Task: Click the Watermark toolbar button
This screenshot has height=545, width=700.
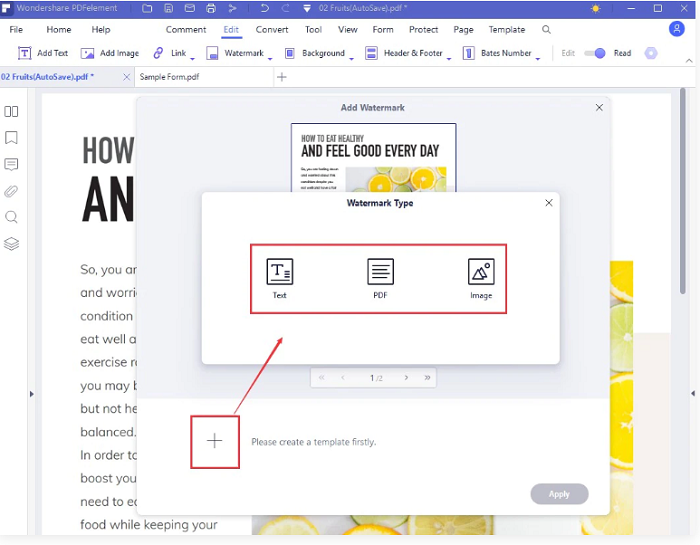Action: click(x=235, y=53)
